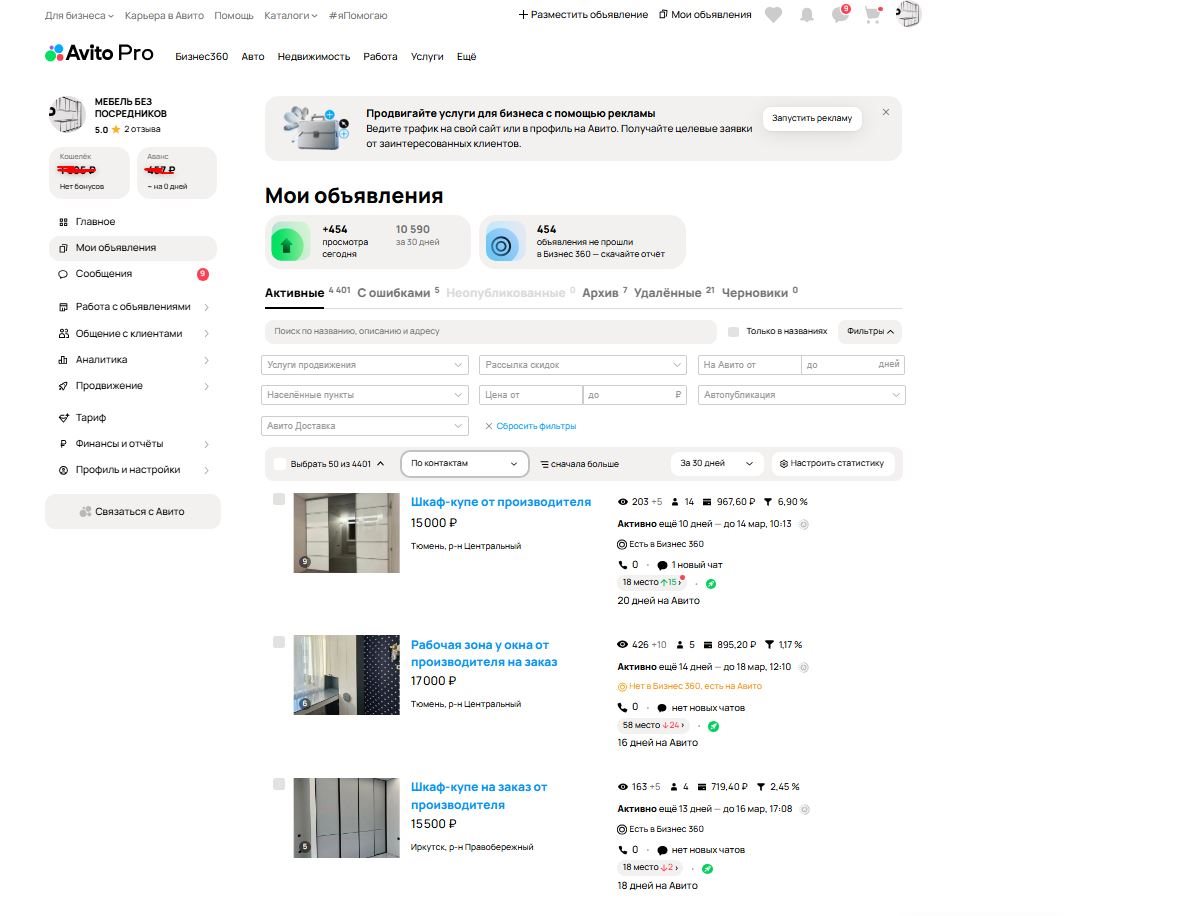
Task: Collapse the Фильтры button
Action: click(x=871, y=332)
